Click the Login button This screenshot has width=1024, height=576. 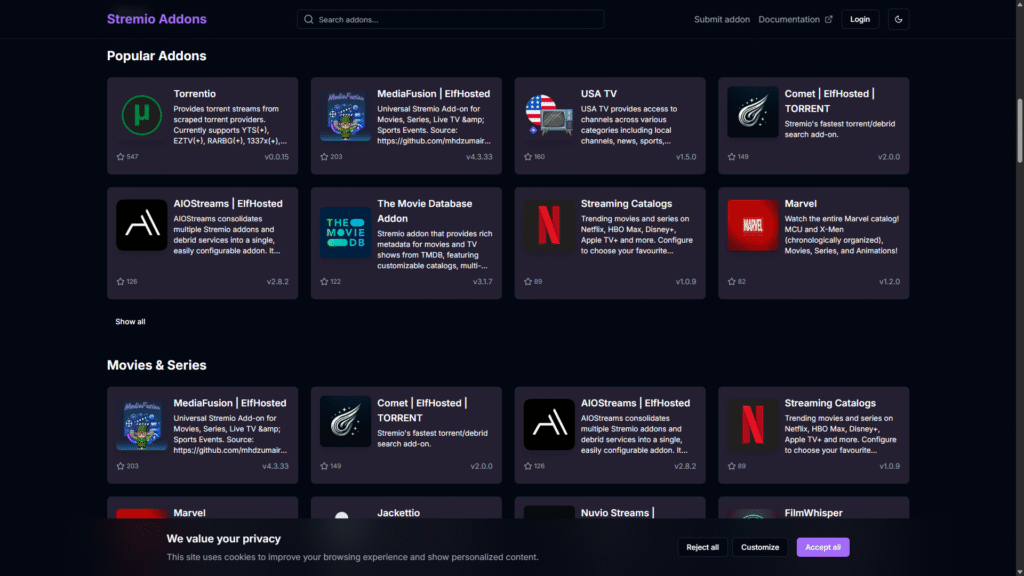[860, 20]
